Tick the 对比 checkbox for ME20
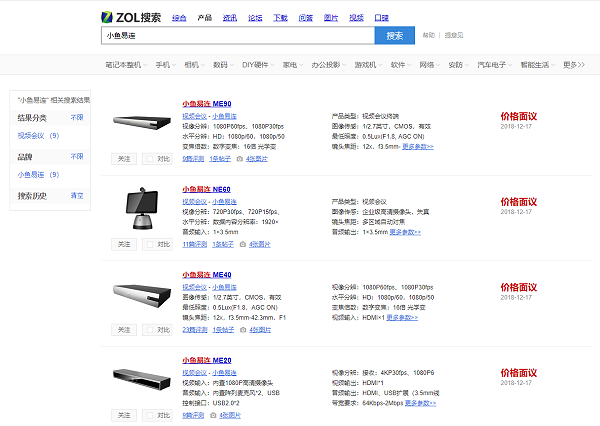Image resolution: width=600 pixels, height=426 pixels. coord(150,415)
